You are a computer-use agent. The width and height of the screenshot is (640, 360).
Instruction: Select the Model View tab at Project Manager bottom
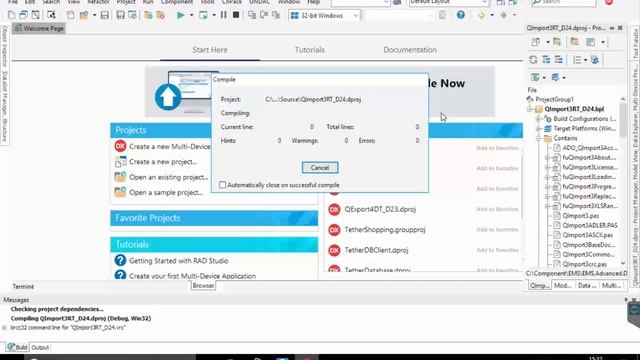click(x=562, y=286)
